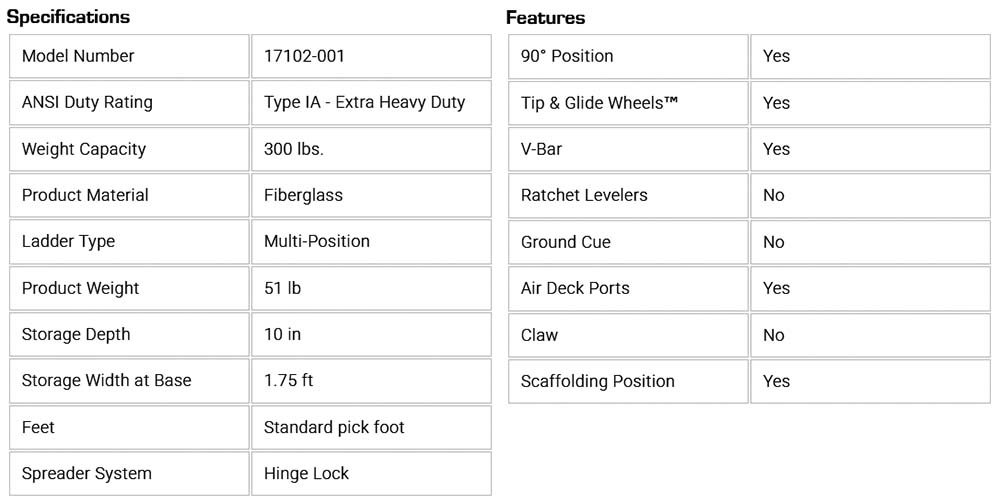The image size is (1000, 504).
Task: Click the Storage Depth label
Action: tap(76, 334)
